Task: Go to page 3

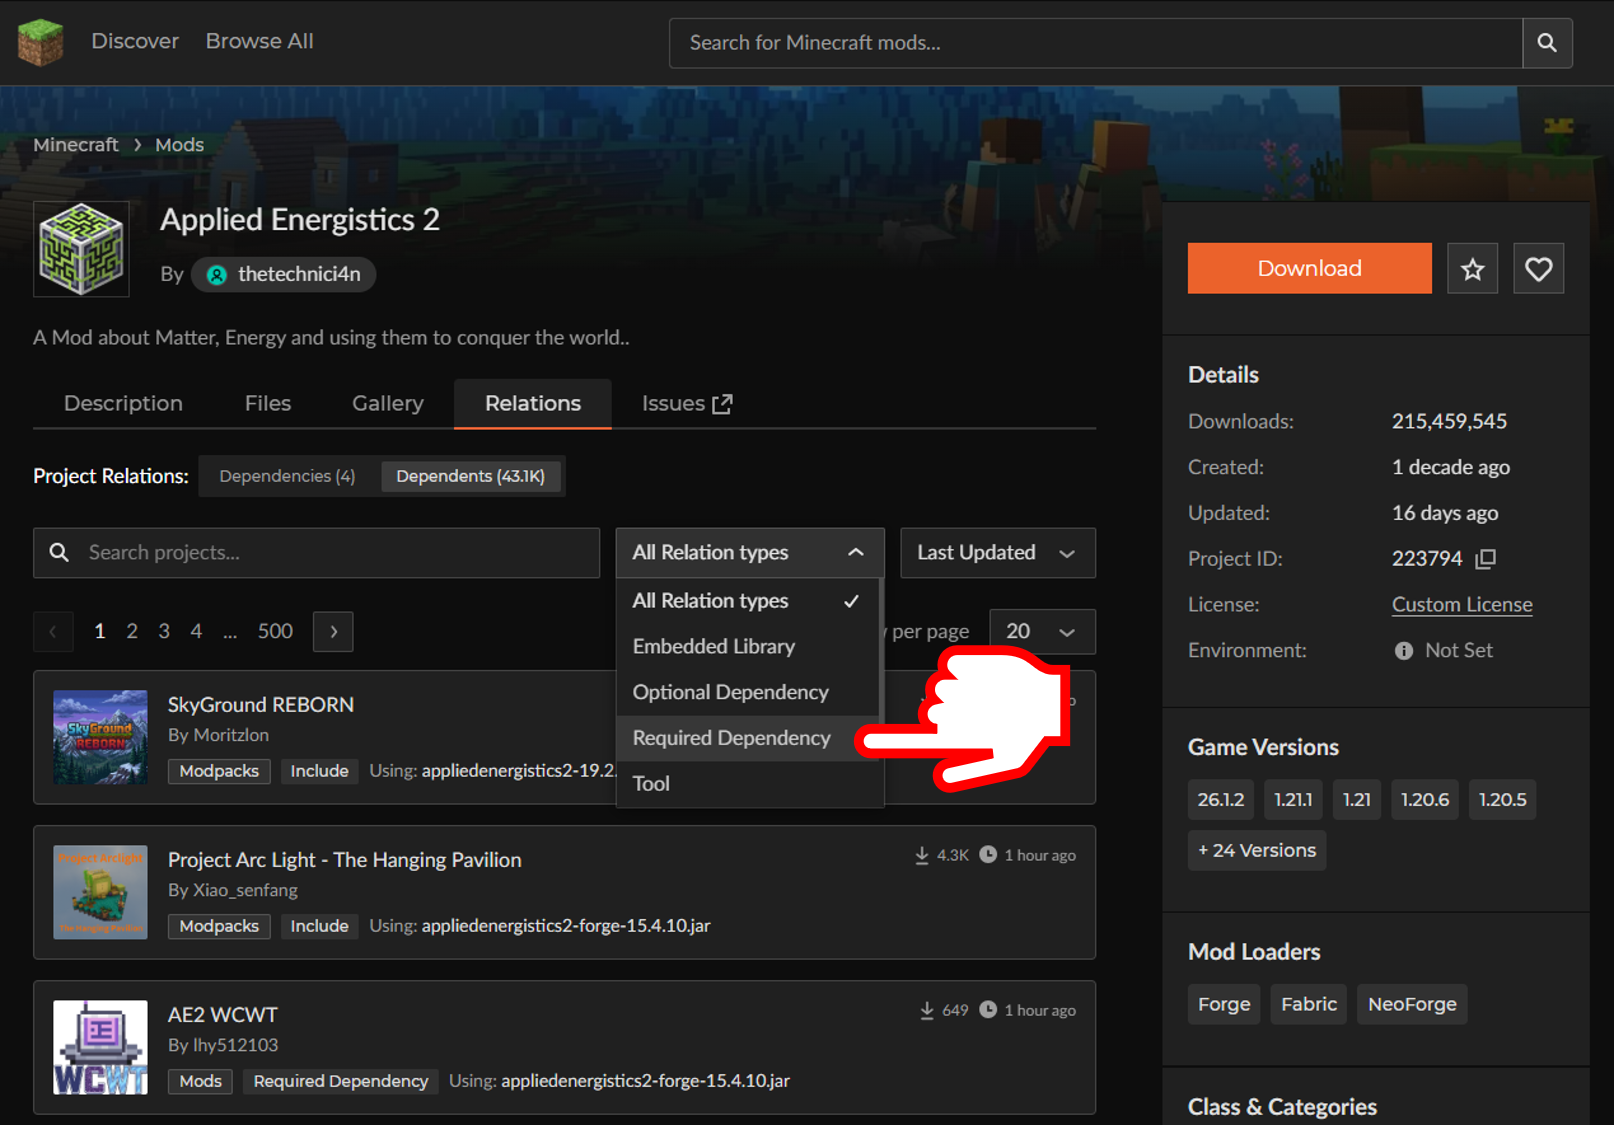Action: (164, 632)
